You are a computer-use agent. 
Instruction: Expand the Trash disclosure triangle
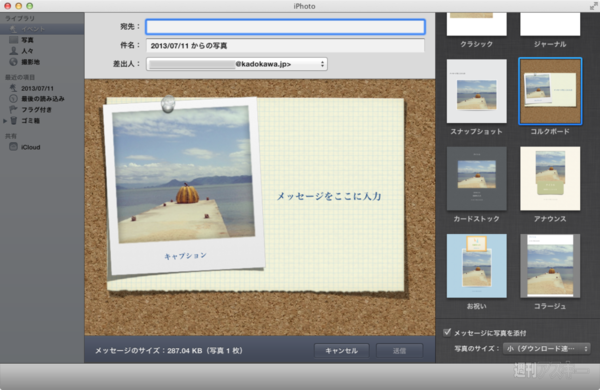(5, 121)
